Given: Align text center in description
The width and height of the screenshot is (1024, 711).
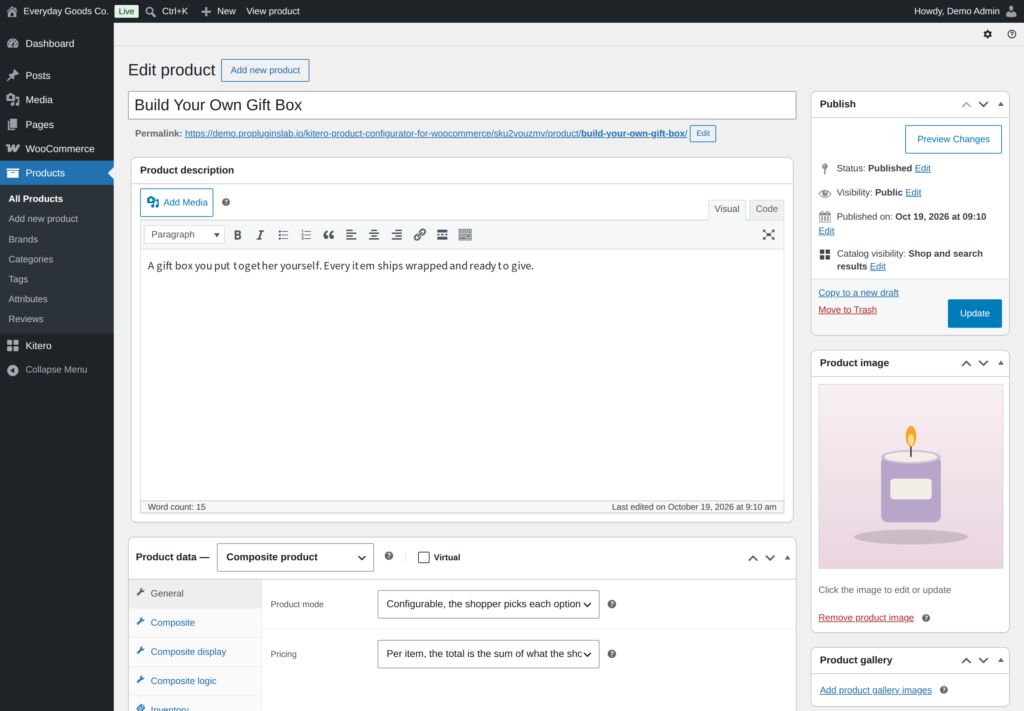Looking at the screenshot, I should [374, 235].
